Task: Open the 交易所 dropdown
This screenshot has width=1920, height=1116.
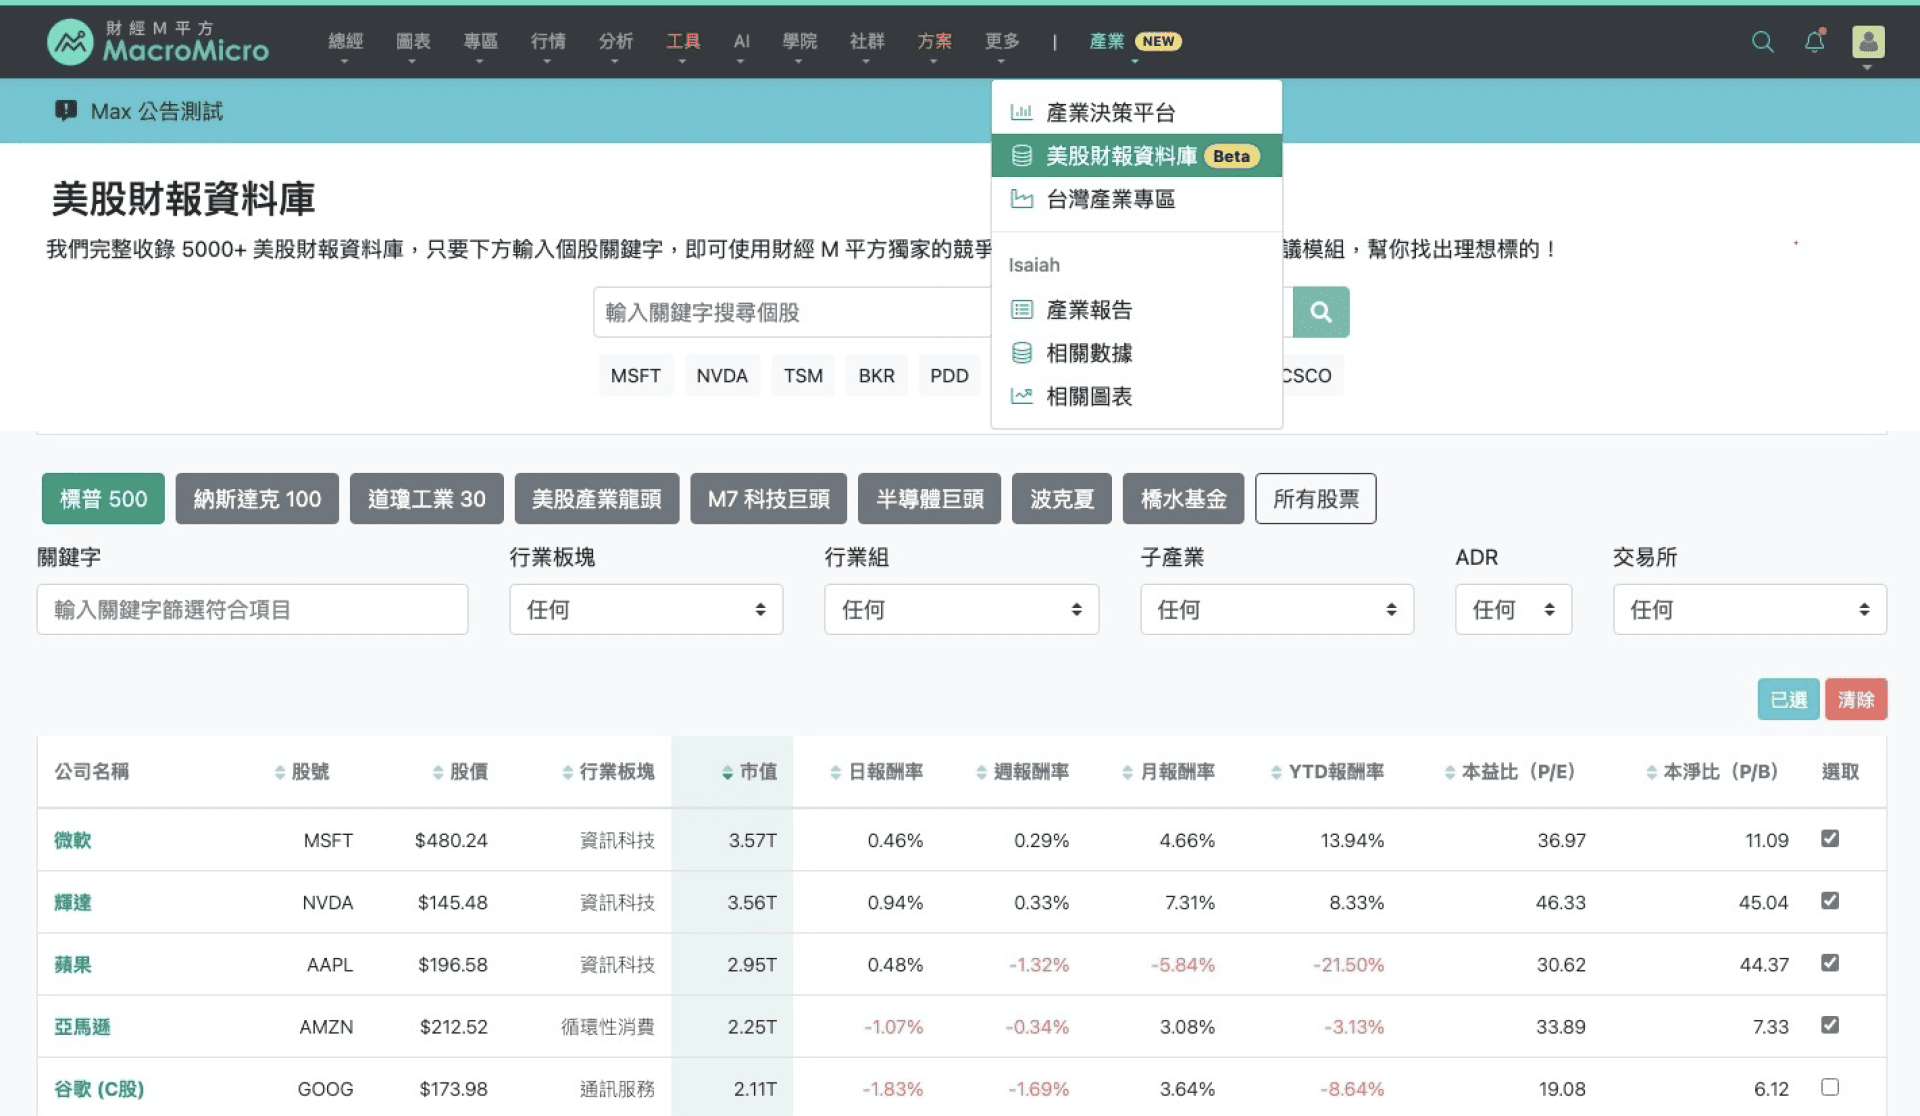Action: click(1749, 609)
